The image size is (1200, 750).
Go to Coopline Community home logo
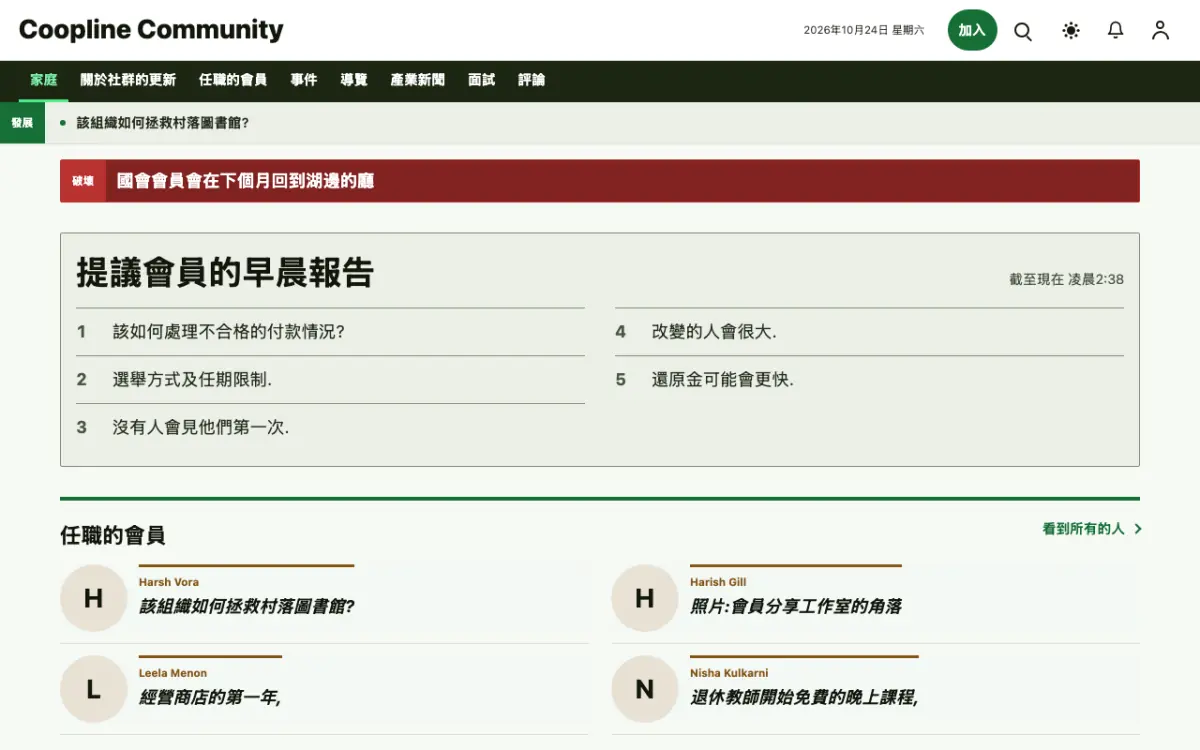(151, 30)
